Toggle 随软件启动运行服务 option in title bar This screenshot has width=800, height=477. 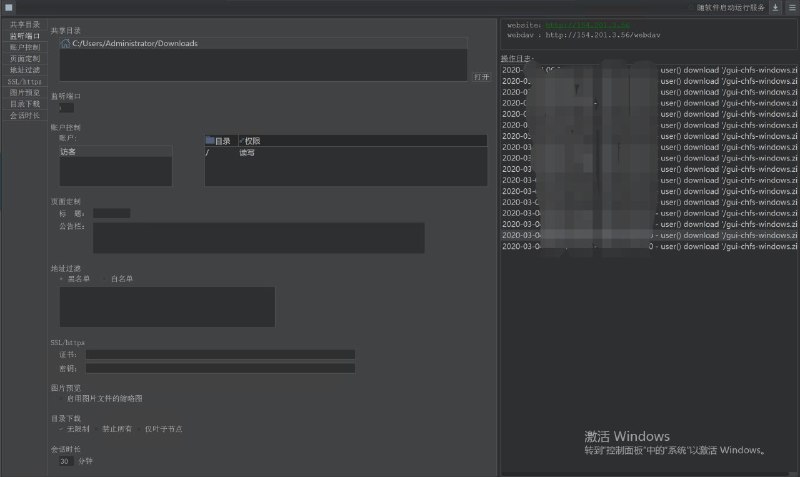pyautogui.click(x=730, y=7)
